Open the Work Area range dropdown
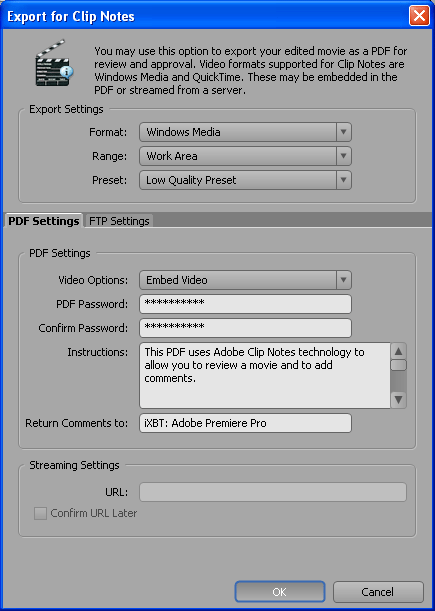The width and height of the screenshot is (435, 611). tap(245, 156)
